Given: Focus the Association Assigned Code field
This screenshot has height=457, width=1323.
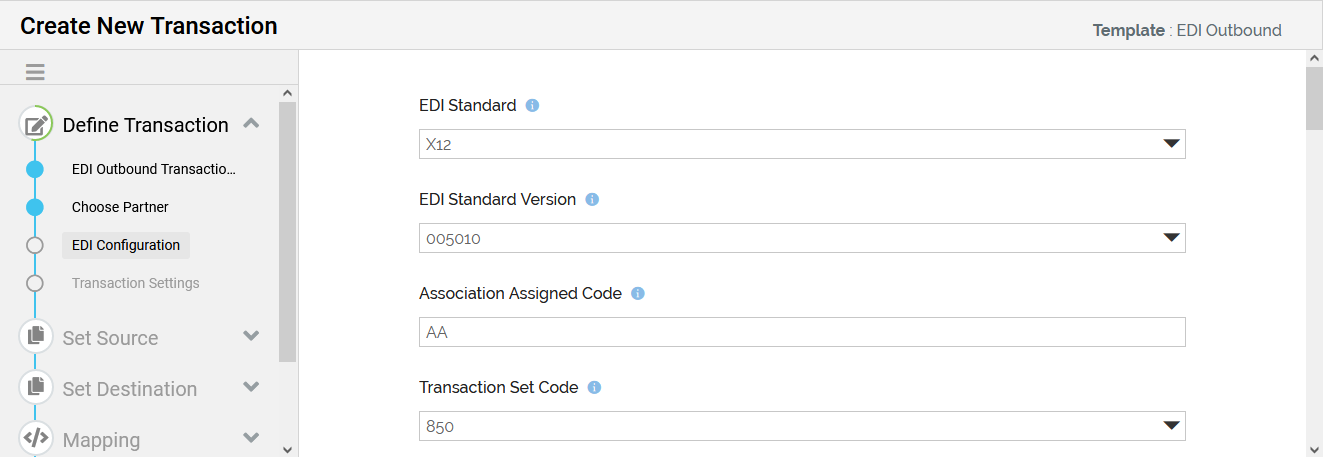Looking at the screenshot, I should click(801, 332).
